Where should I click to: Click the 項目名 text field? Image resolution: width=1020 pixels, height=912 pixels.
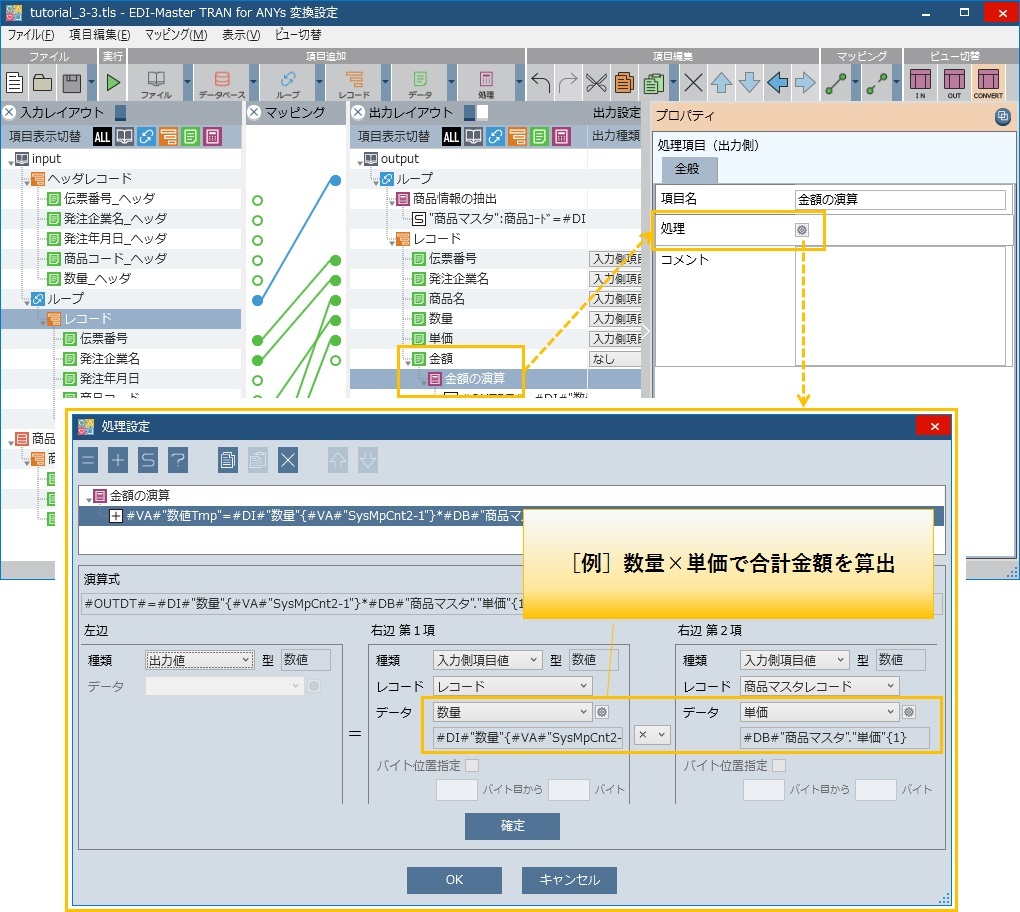pyautogui.click(x=900, y=199)
